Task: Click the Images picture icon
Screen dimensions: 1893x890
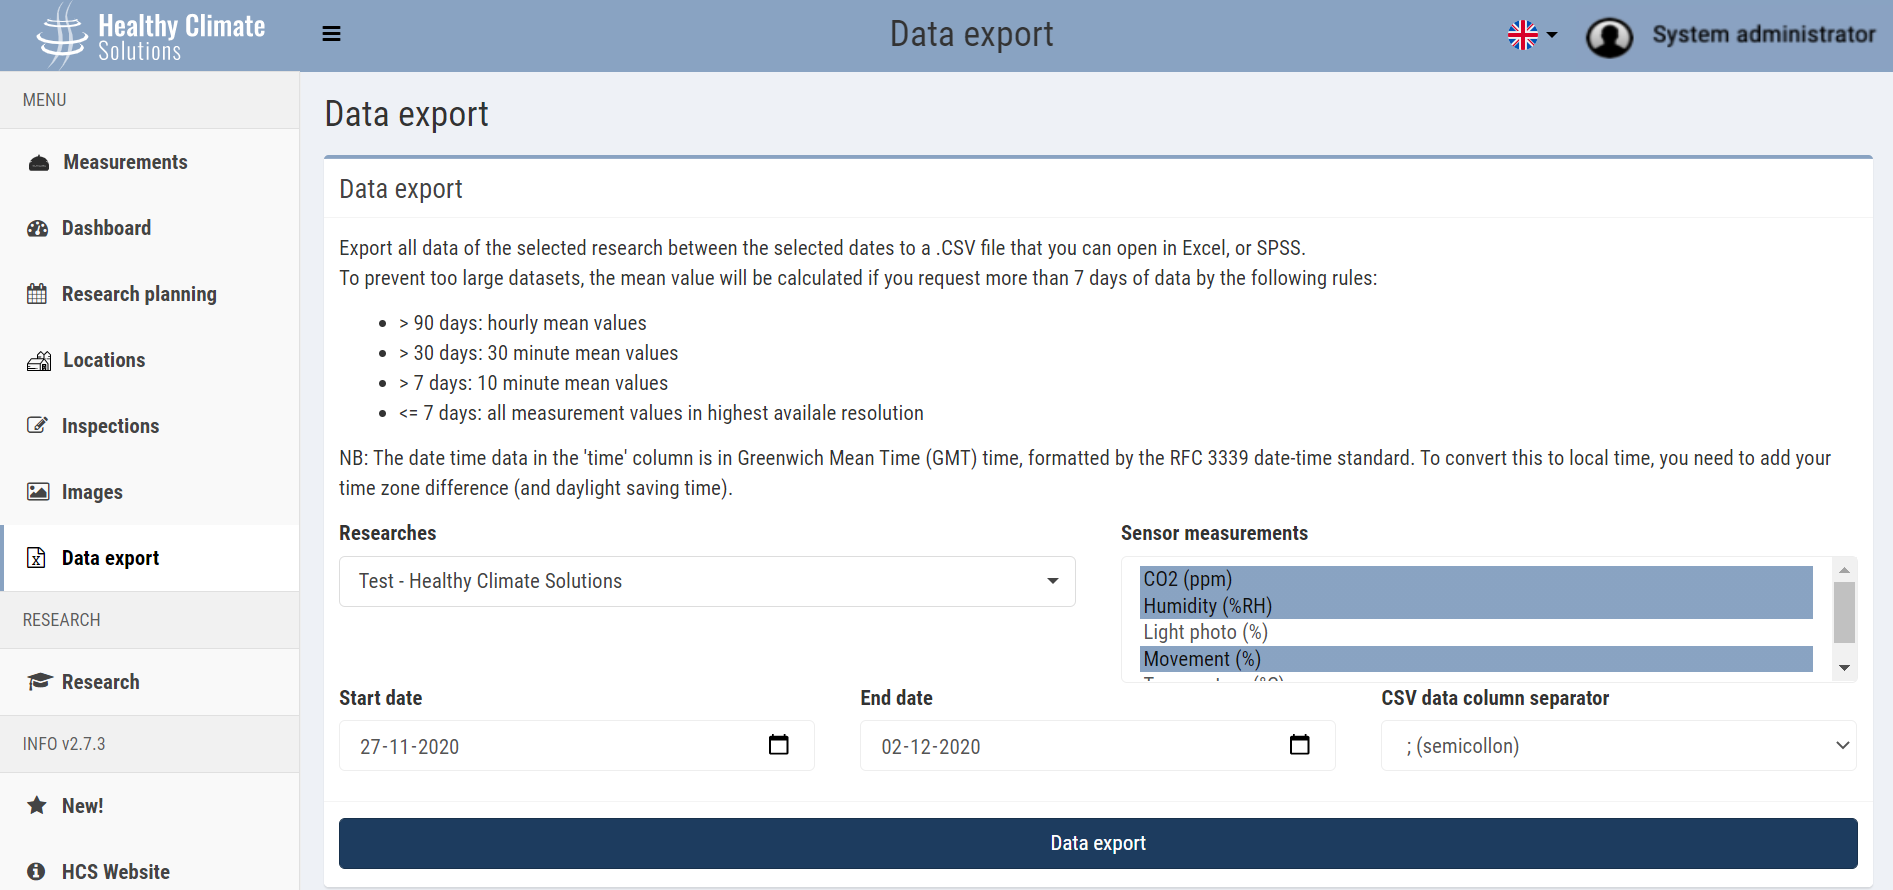Action: pos(38,492)
